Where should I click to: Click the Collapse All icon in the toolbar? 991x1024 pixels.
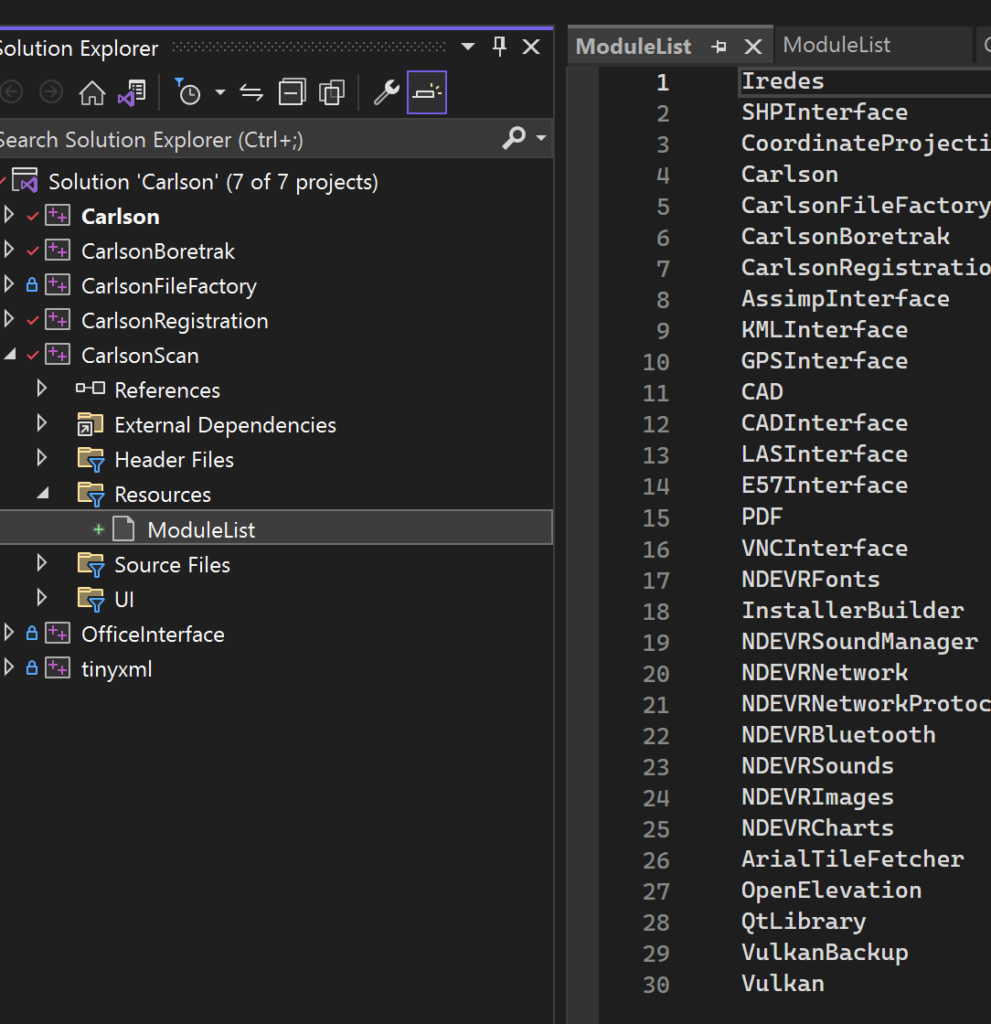(x=291, y=92)
